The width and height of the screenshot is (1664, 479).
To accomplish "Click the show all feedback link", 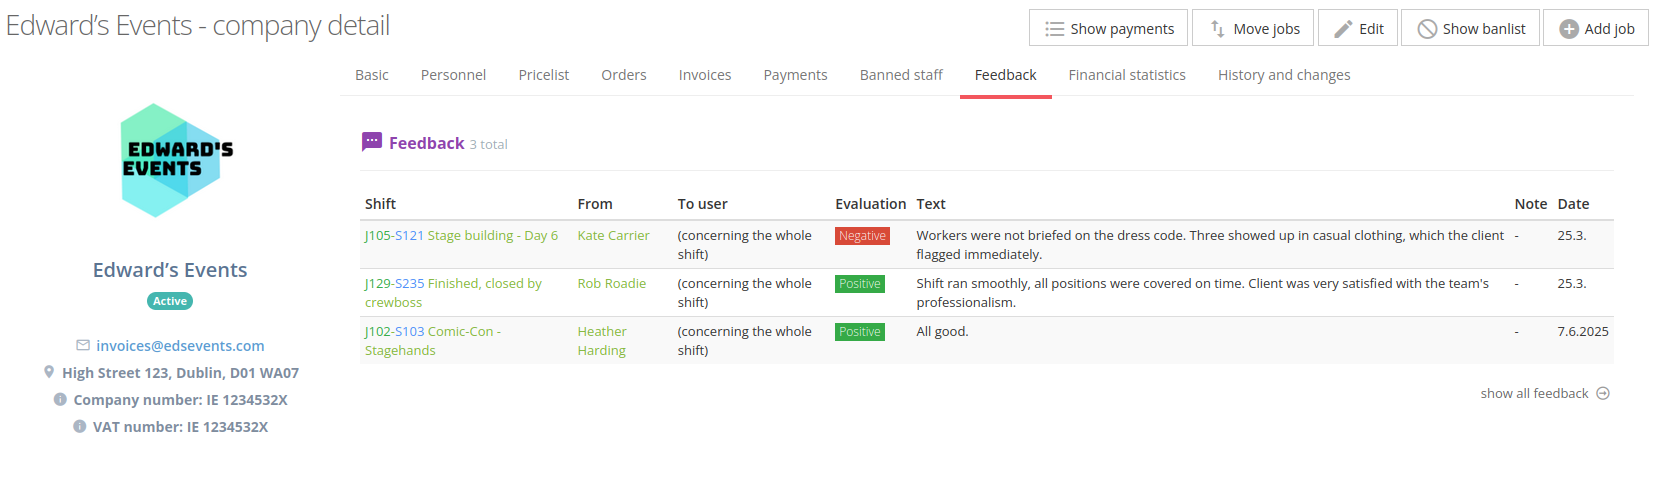I will click(x=1534, y=394).
